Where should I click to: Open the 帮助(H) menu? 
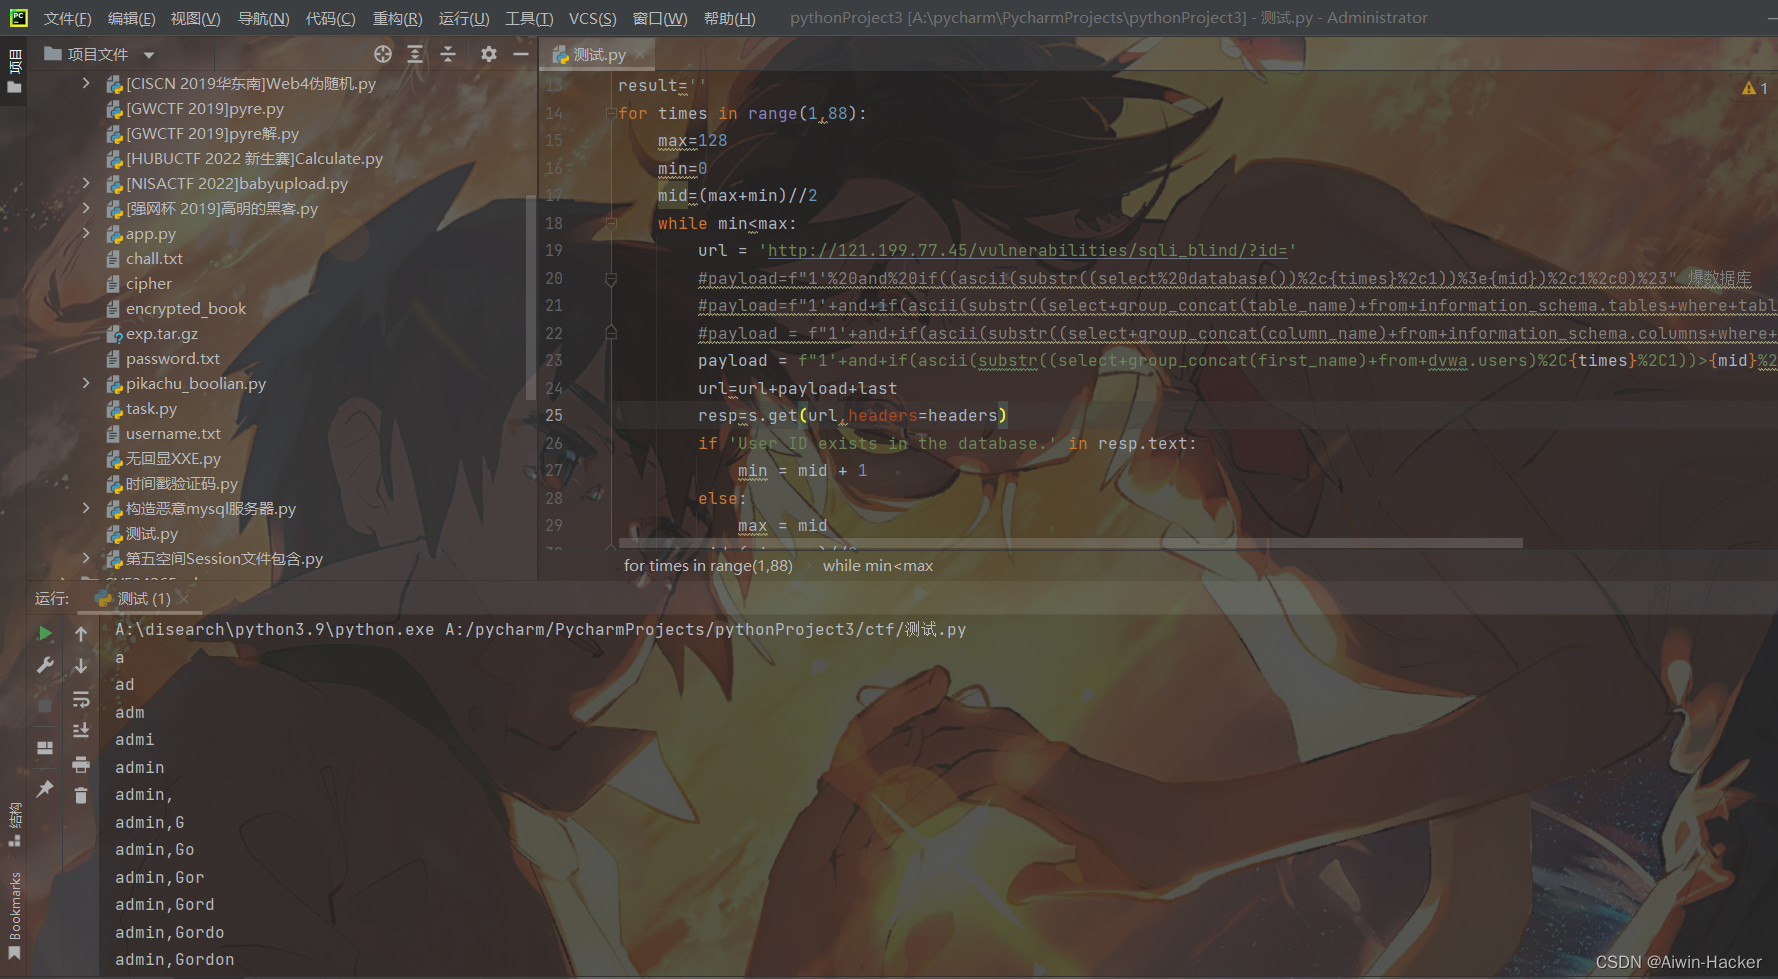[729, 18]
